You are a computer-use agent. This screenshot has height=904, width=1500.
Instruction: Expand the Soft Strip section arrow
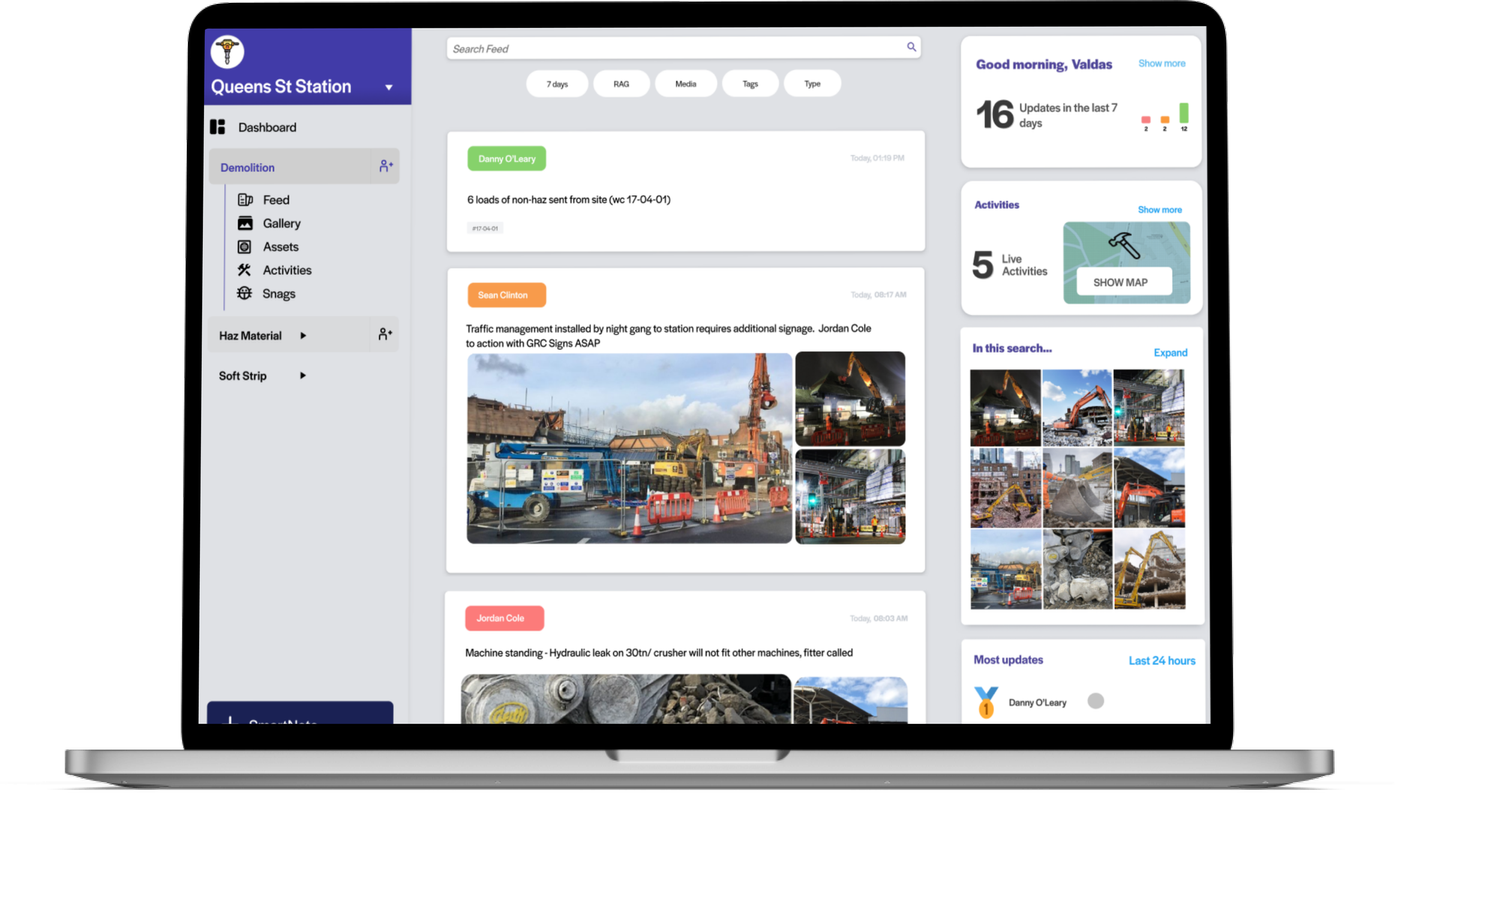point(303,376)
